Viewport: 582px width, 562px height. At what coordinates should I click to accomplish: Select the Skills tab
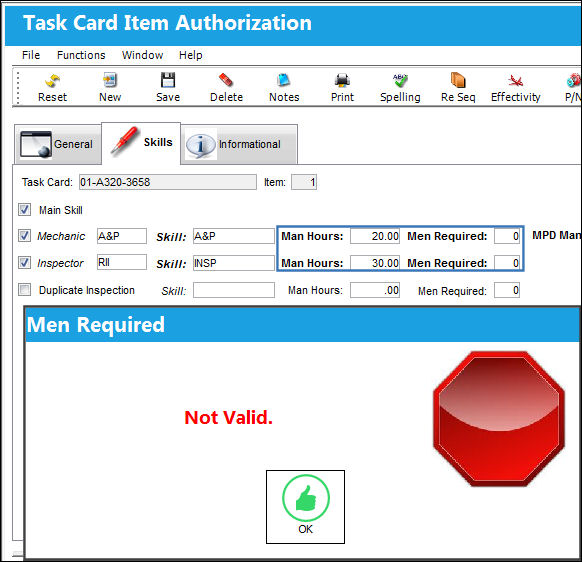tap(141, 143)
